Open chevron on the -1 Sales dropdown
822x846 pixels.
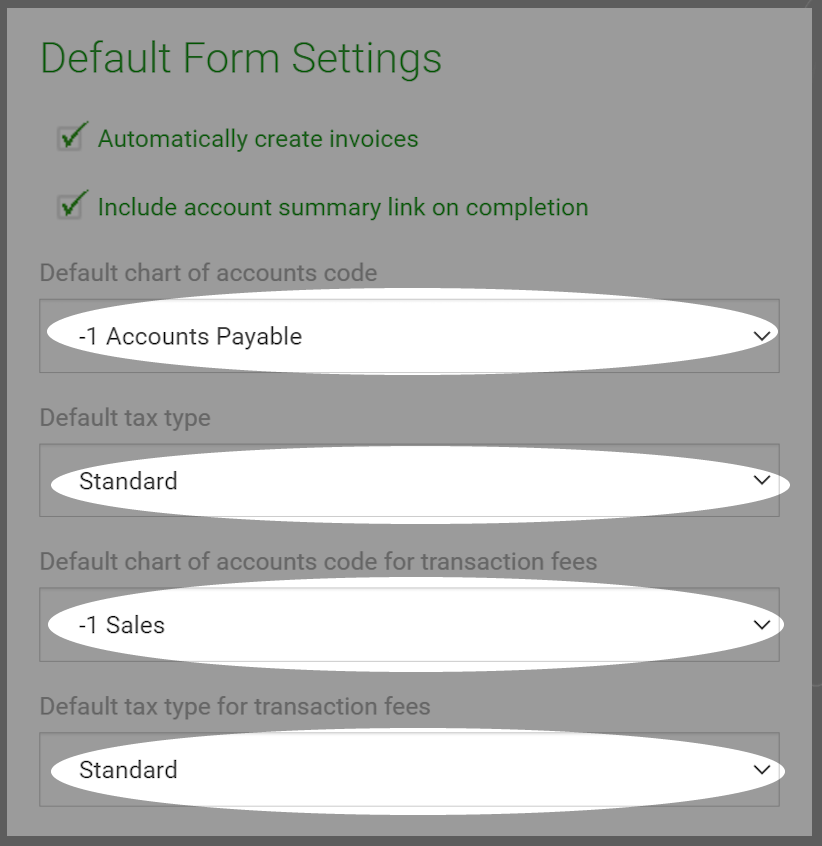tap(762, 625)
